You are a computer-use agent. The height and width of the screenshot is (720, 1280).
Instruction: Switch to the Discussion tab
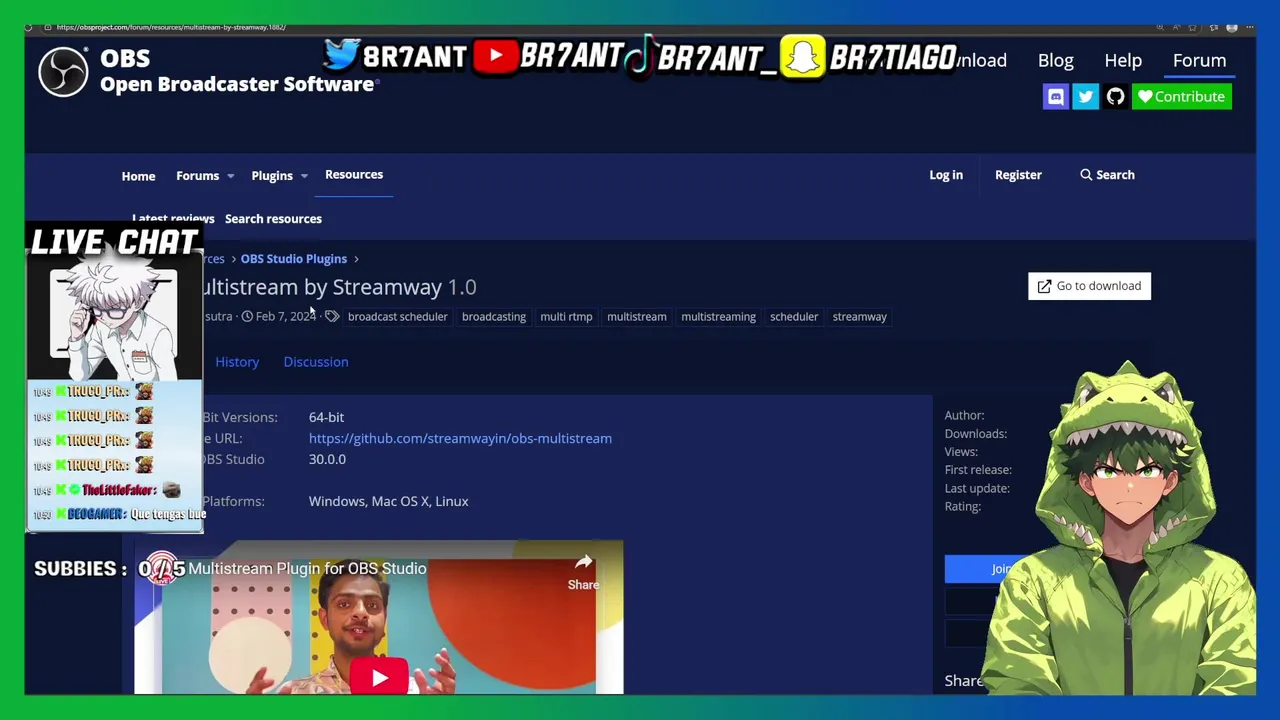316,362
